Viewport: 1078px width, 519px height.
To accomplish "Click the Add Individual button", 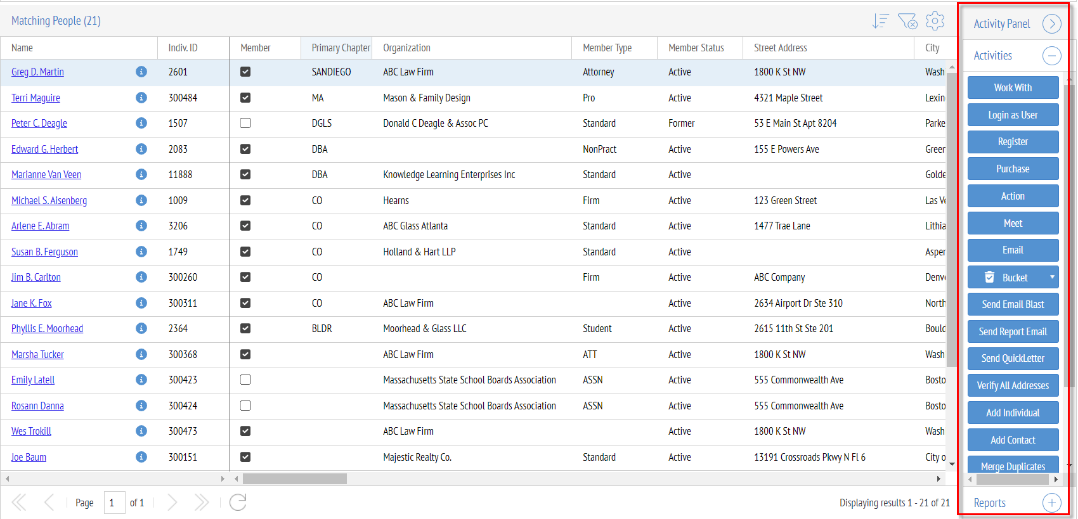I will (x=1013, y=412).
